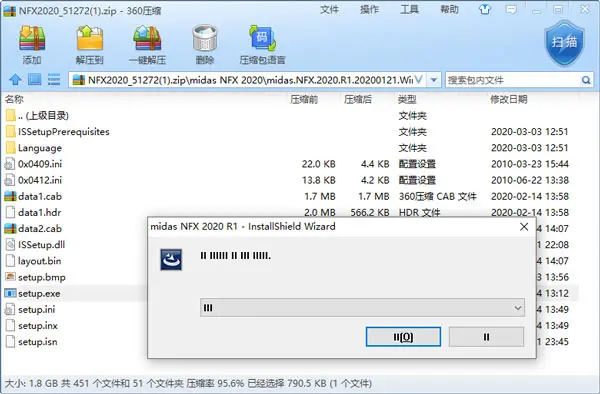Sort by 压缩前 column header
The width and height of the screenshot is (600, 394).
pyautogui.click(x=304, y=99)
